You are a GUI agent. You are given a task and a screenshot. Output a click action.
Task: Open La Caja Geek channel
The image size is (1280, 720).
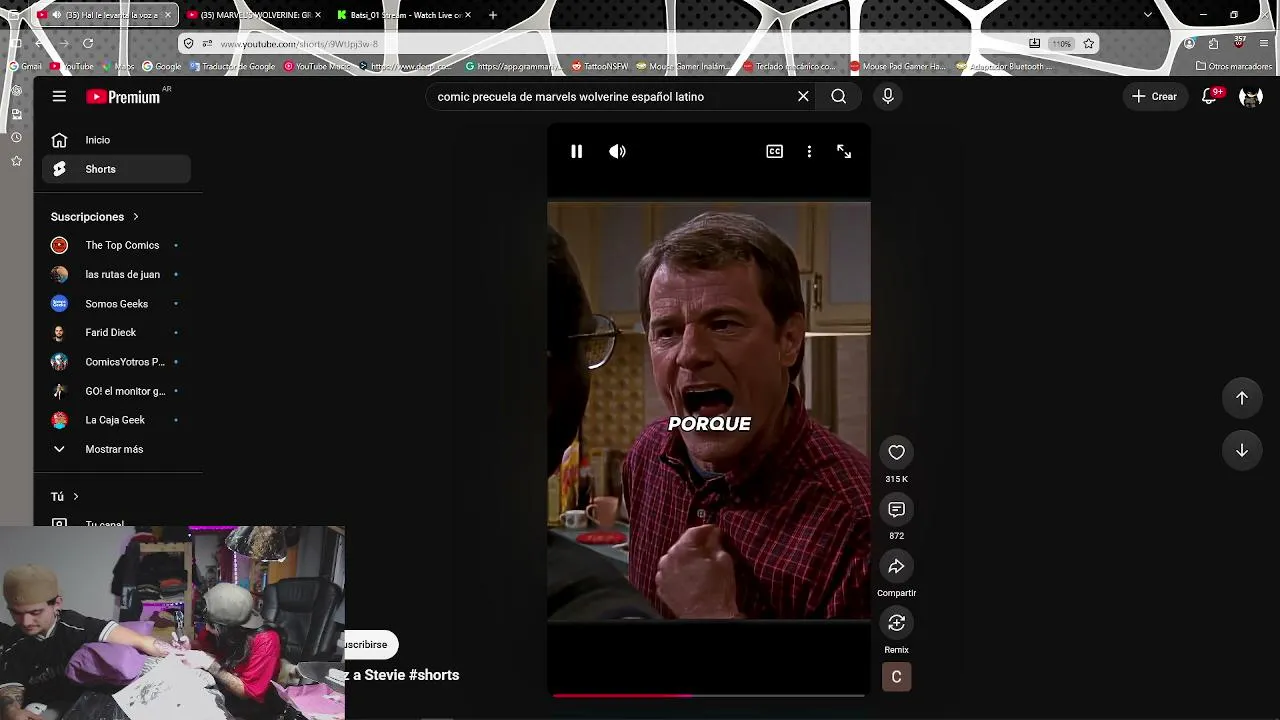116,420
